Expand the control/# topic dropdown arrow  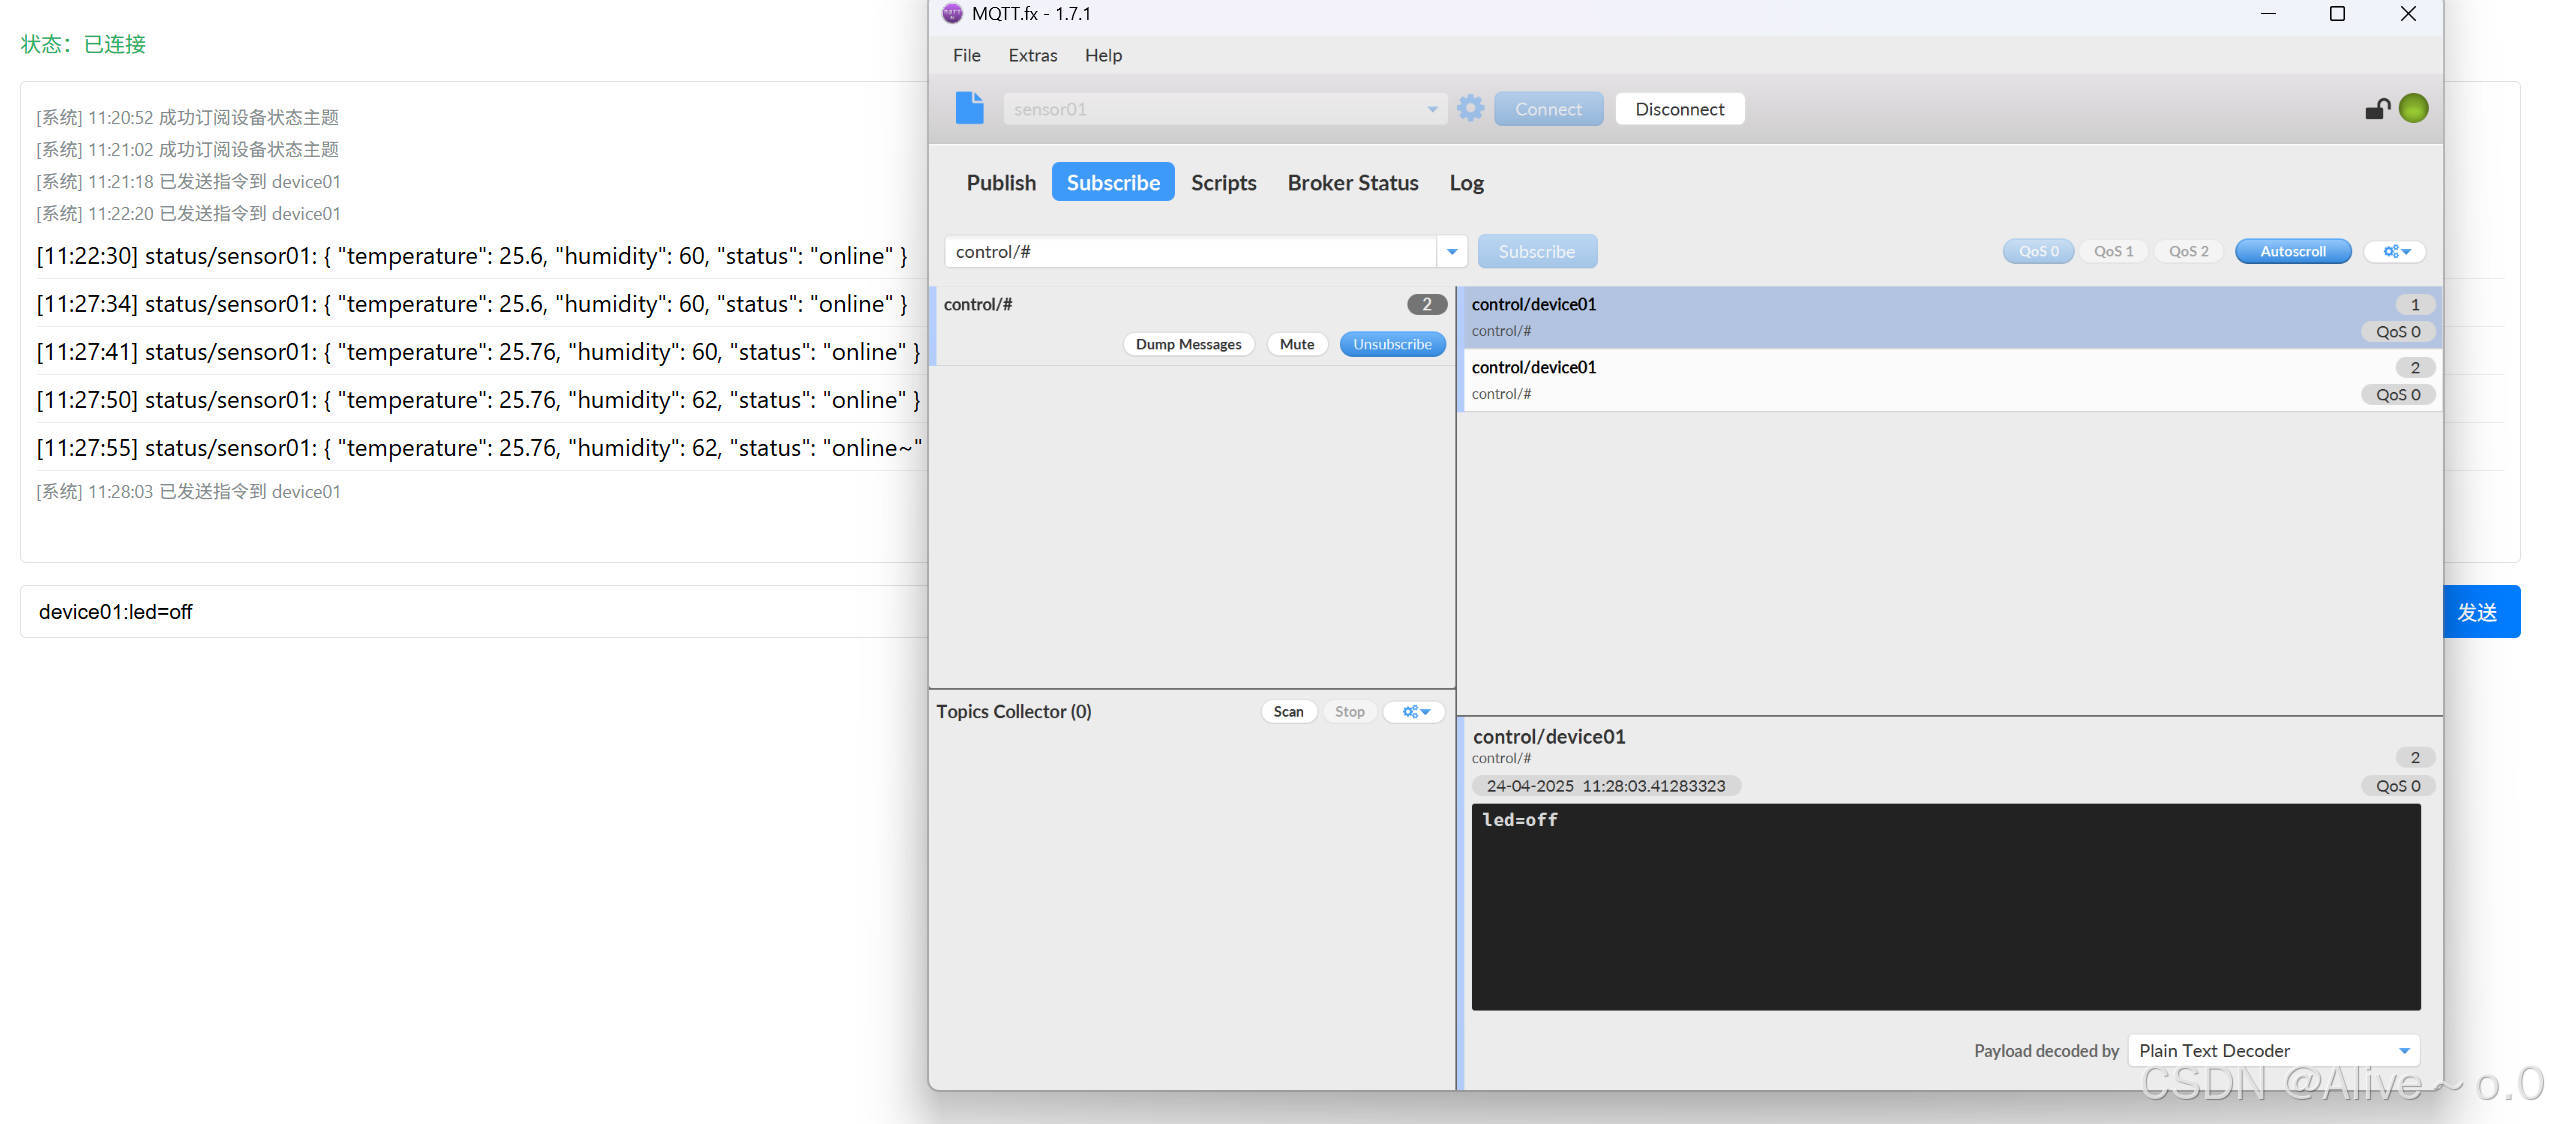[1452, 252]
